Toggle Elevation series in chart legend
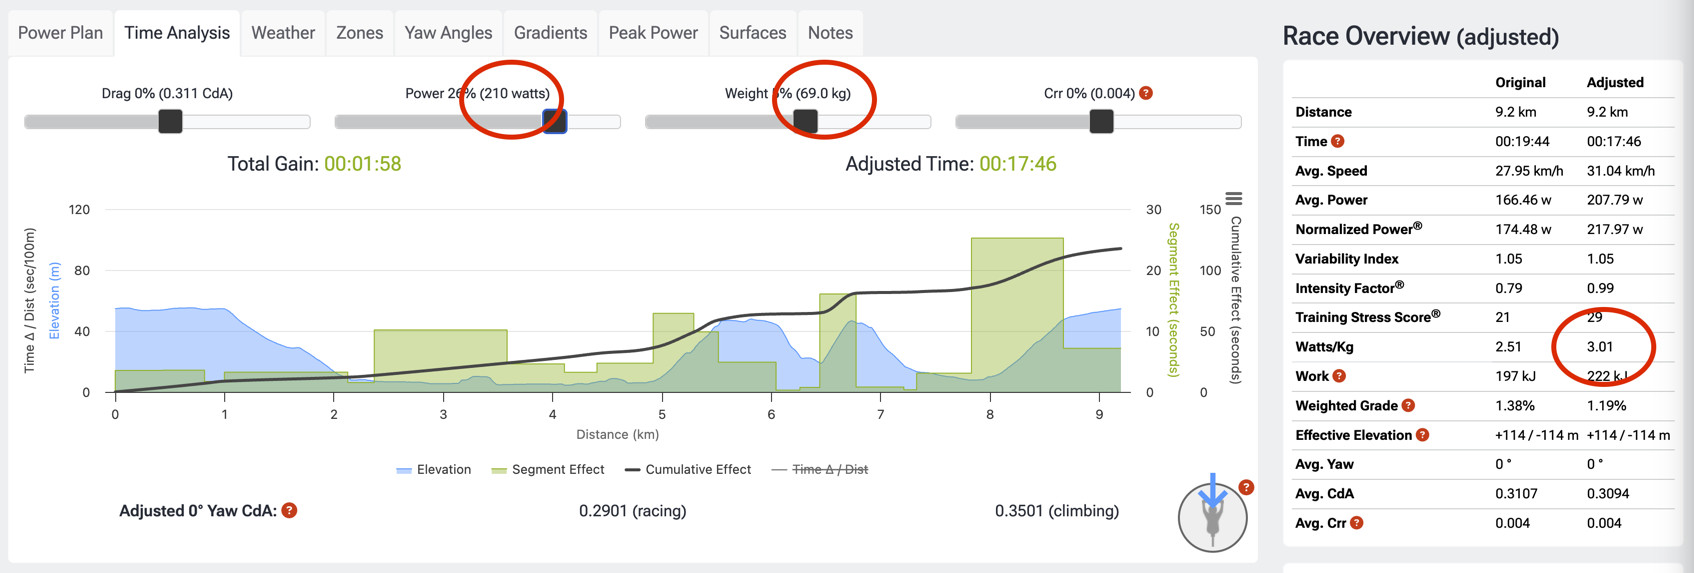This screenshot has width=1694, height=573. (434, 470)
